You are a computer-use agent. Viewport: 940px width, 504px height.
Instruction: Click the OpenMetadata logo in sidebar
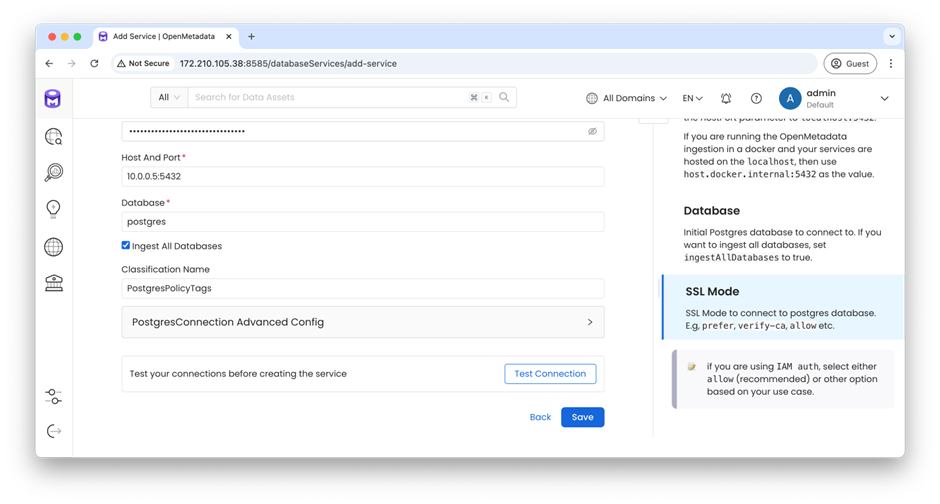[53, 98]
